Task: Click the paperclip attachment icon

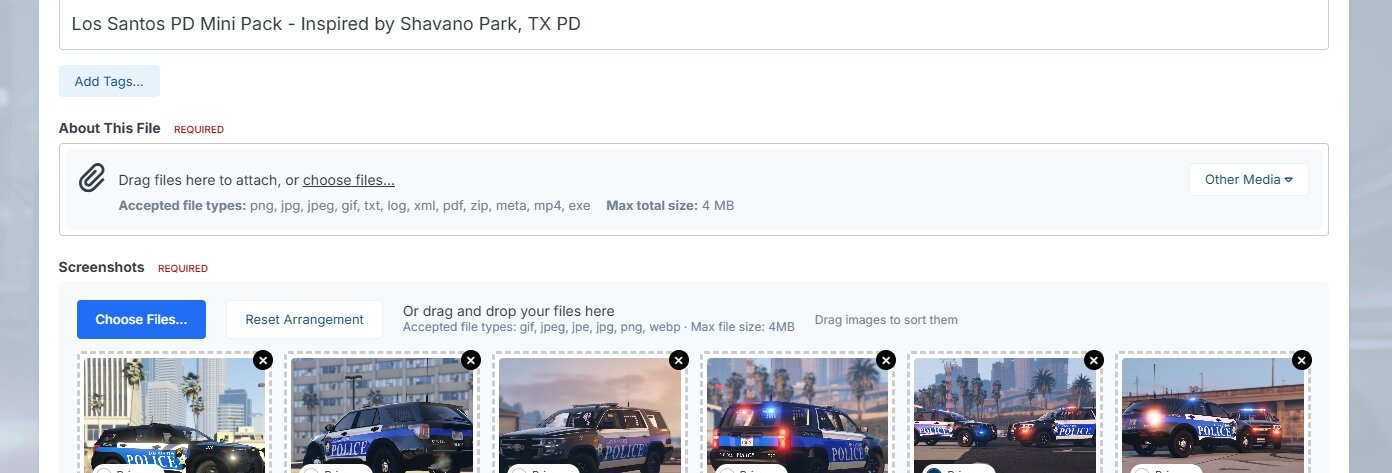Action: pyautogui.click(x=92, y=179)
